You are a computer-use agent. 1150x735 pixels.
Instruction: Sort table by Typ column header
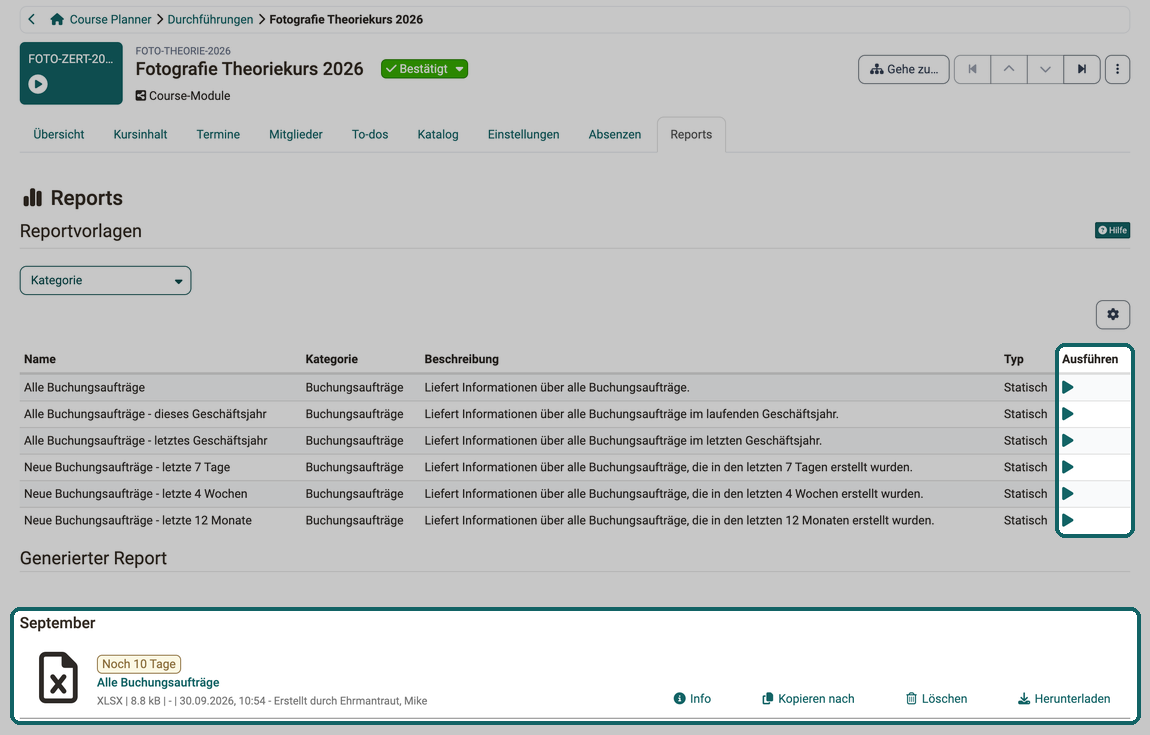click(1014, 359)
